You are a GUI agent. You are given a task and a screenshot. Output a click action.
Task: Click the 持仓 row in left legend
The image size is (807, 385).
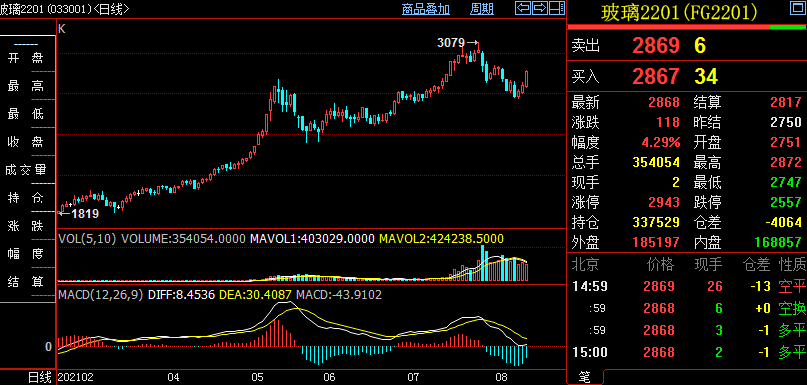point(26,198)
